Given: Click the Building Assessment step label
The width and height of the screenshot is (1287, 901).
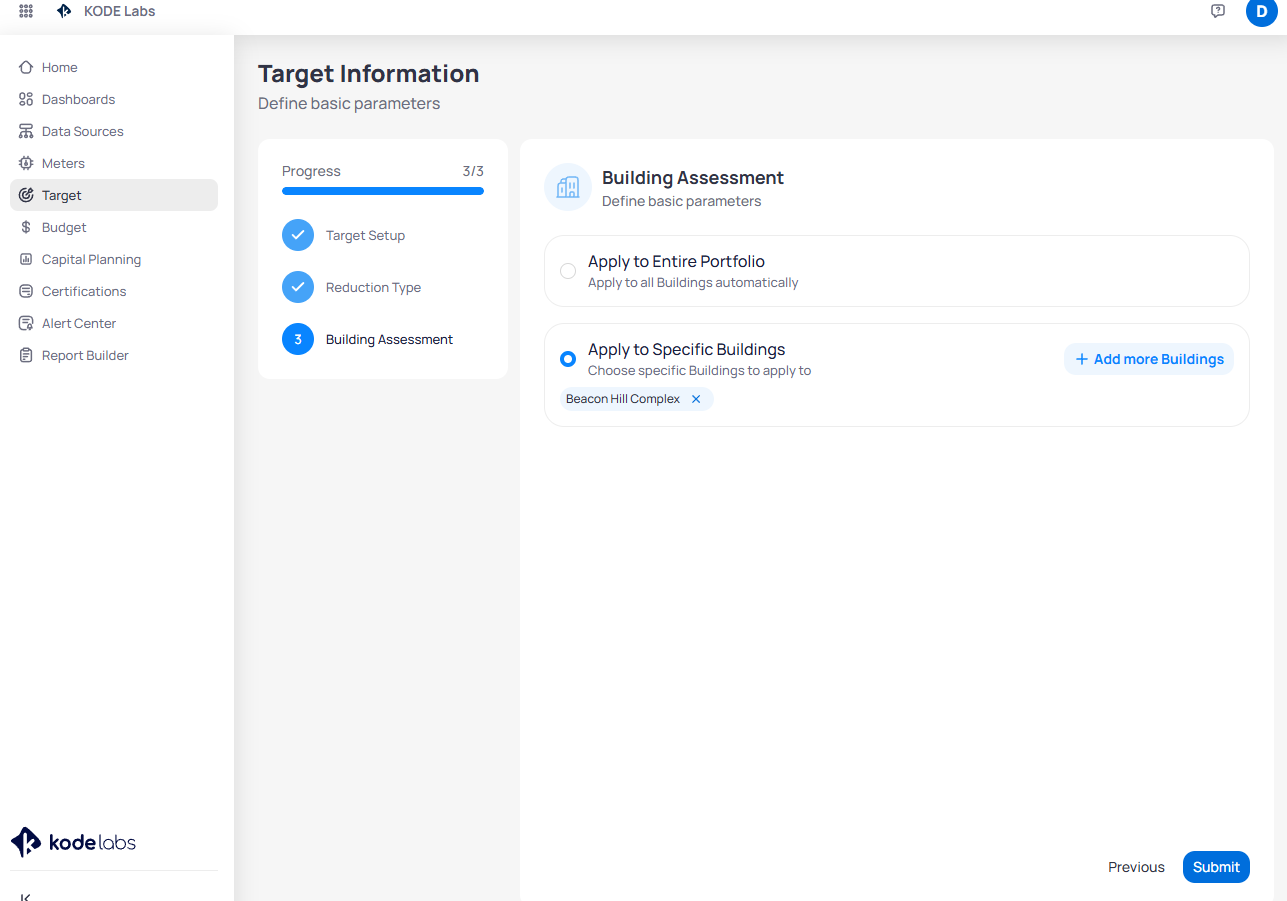Looking at the screenshot, I should (389, 339).
